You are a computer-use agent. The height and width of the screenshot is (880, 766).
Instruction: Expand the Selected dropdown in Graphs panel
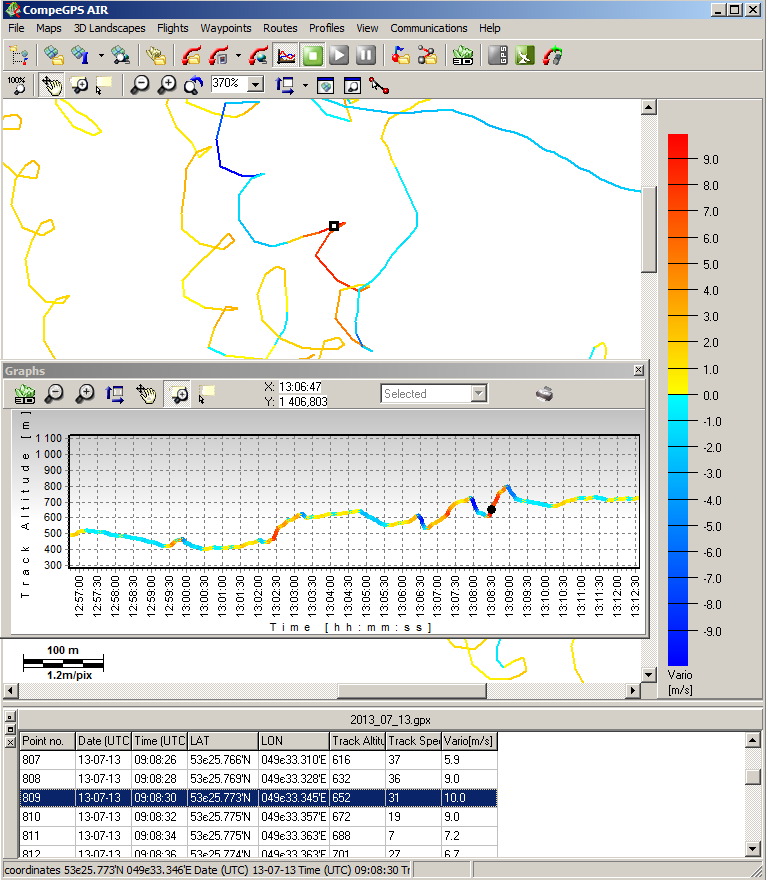(x=478, y=394)
